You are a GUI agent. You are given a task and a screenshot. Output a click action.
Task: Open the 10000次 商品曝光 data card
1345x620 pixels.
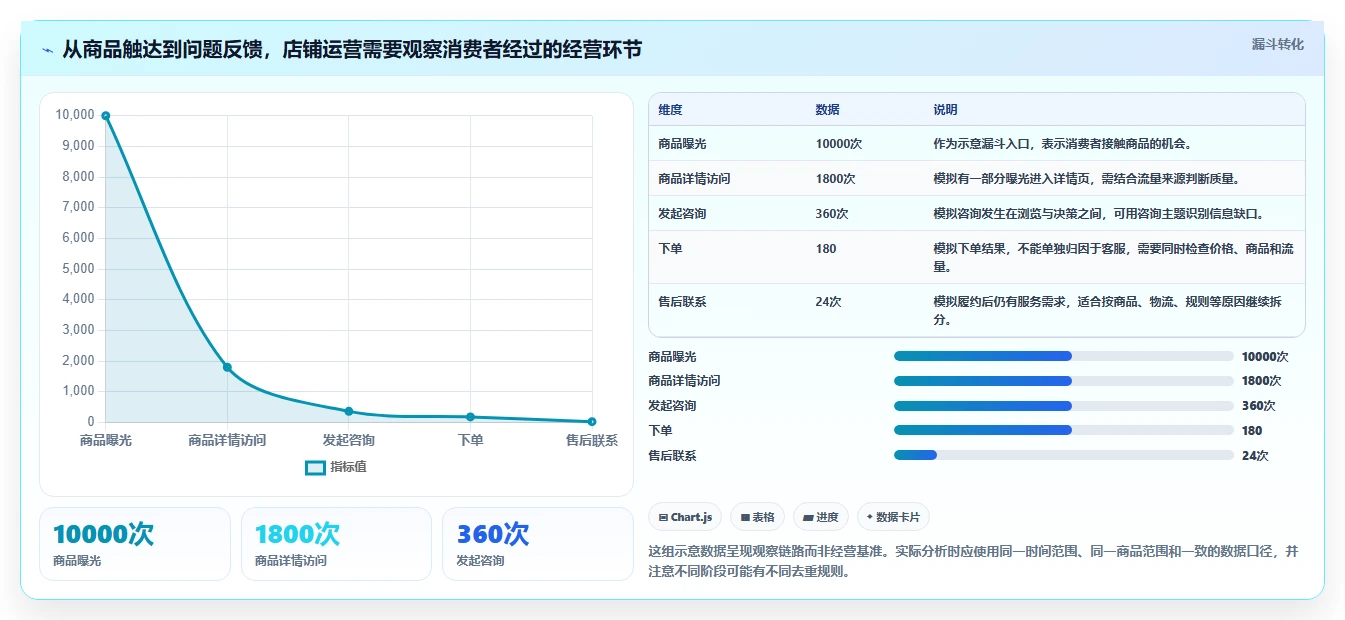coord(135,544)
